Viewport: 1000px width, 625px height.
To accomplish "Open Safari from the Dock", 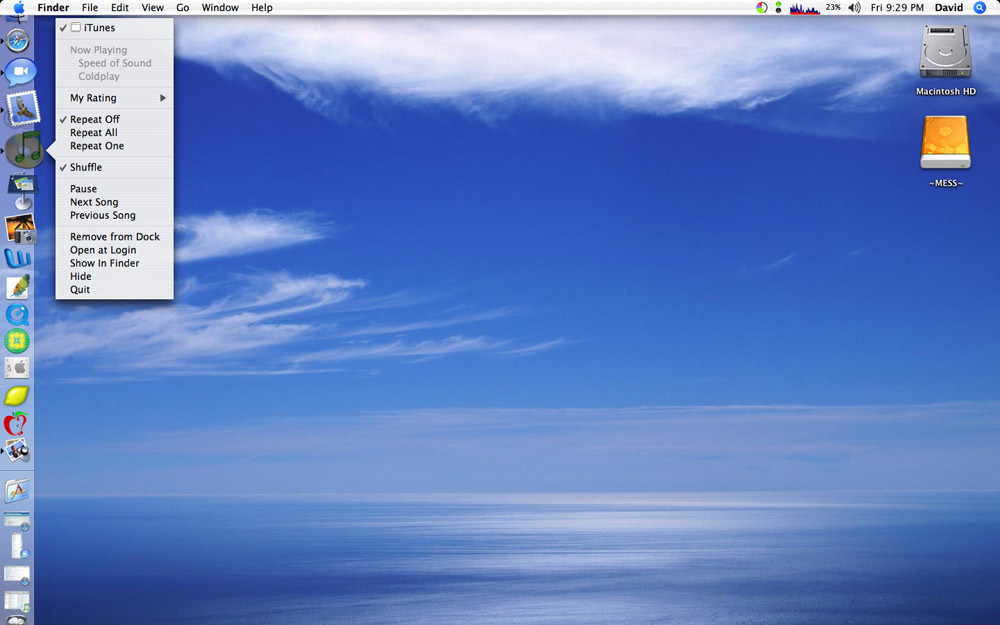I will point(18,41).
